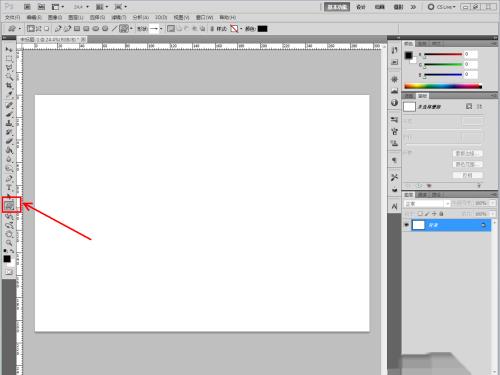Choose the Line shape in options bar

tap(114, 29)
